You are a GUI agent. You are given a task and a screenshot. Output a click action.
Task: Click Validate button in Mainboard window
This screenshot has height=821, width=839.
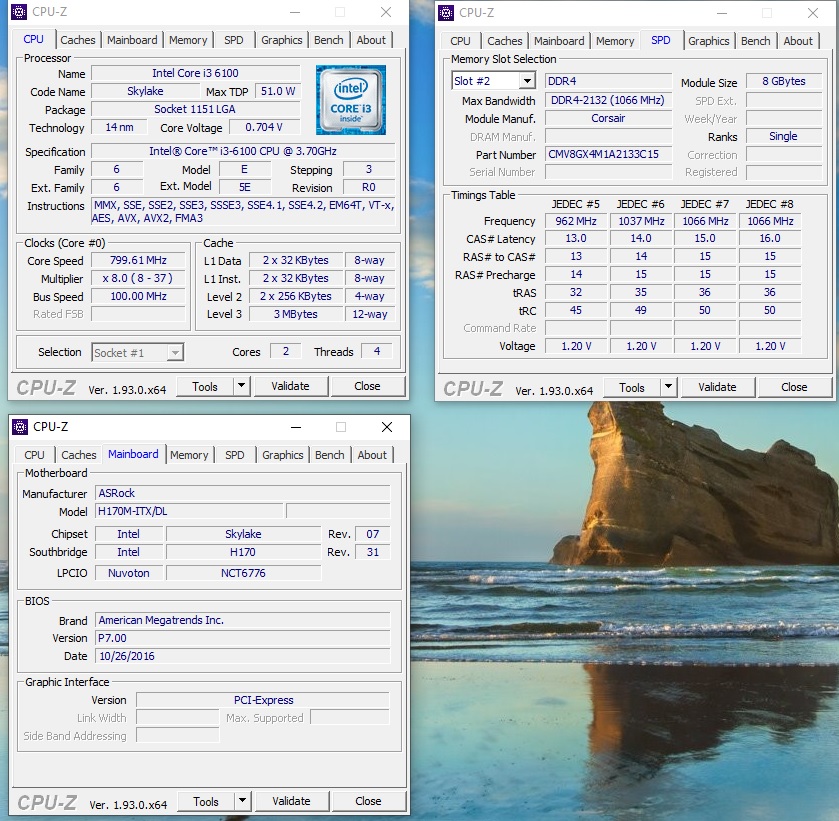292,801
